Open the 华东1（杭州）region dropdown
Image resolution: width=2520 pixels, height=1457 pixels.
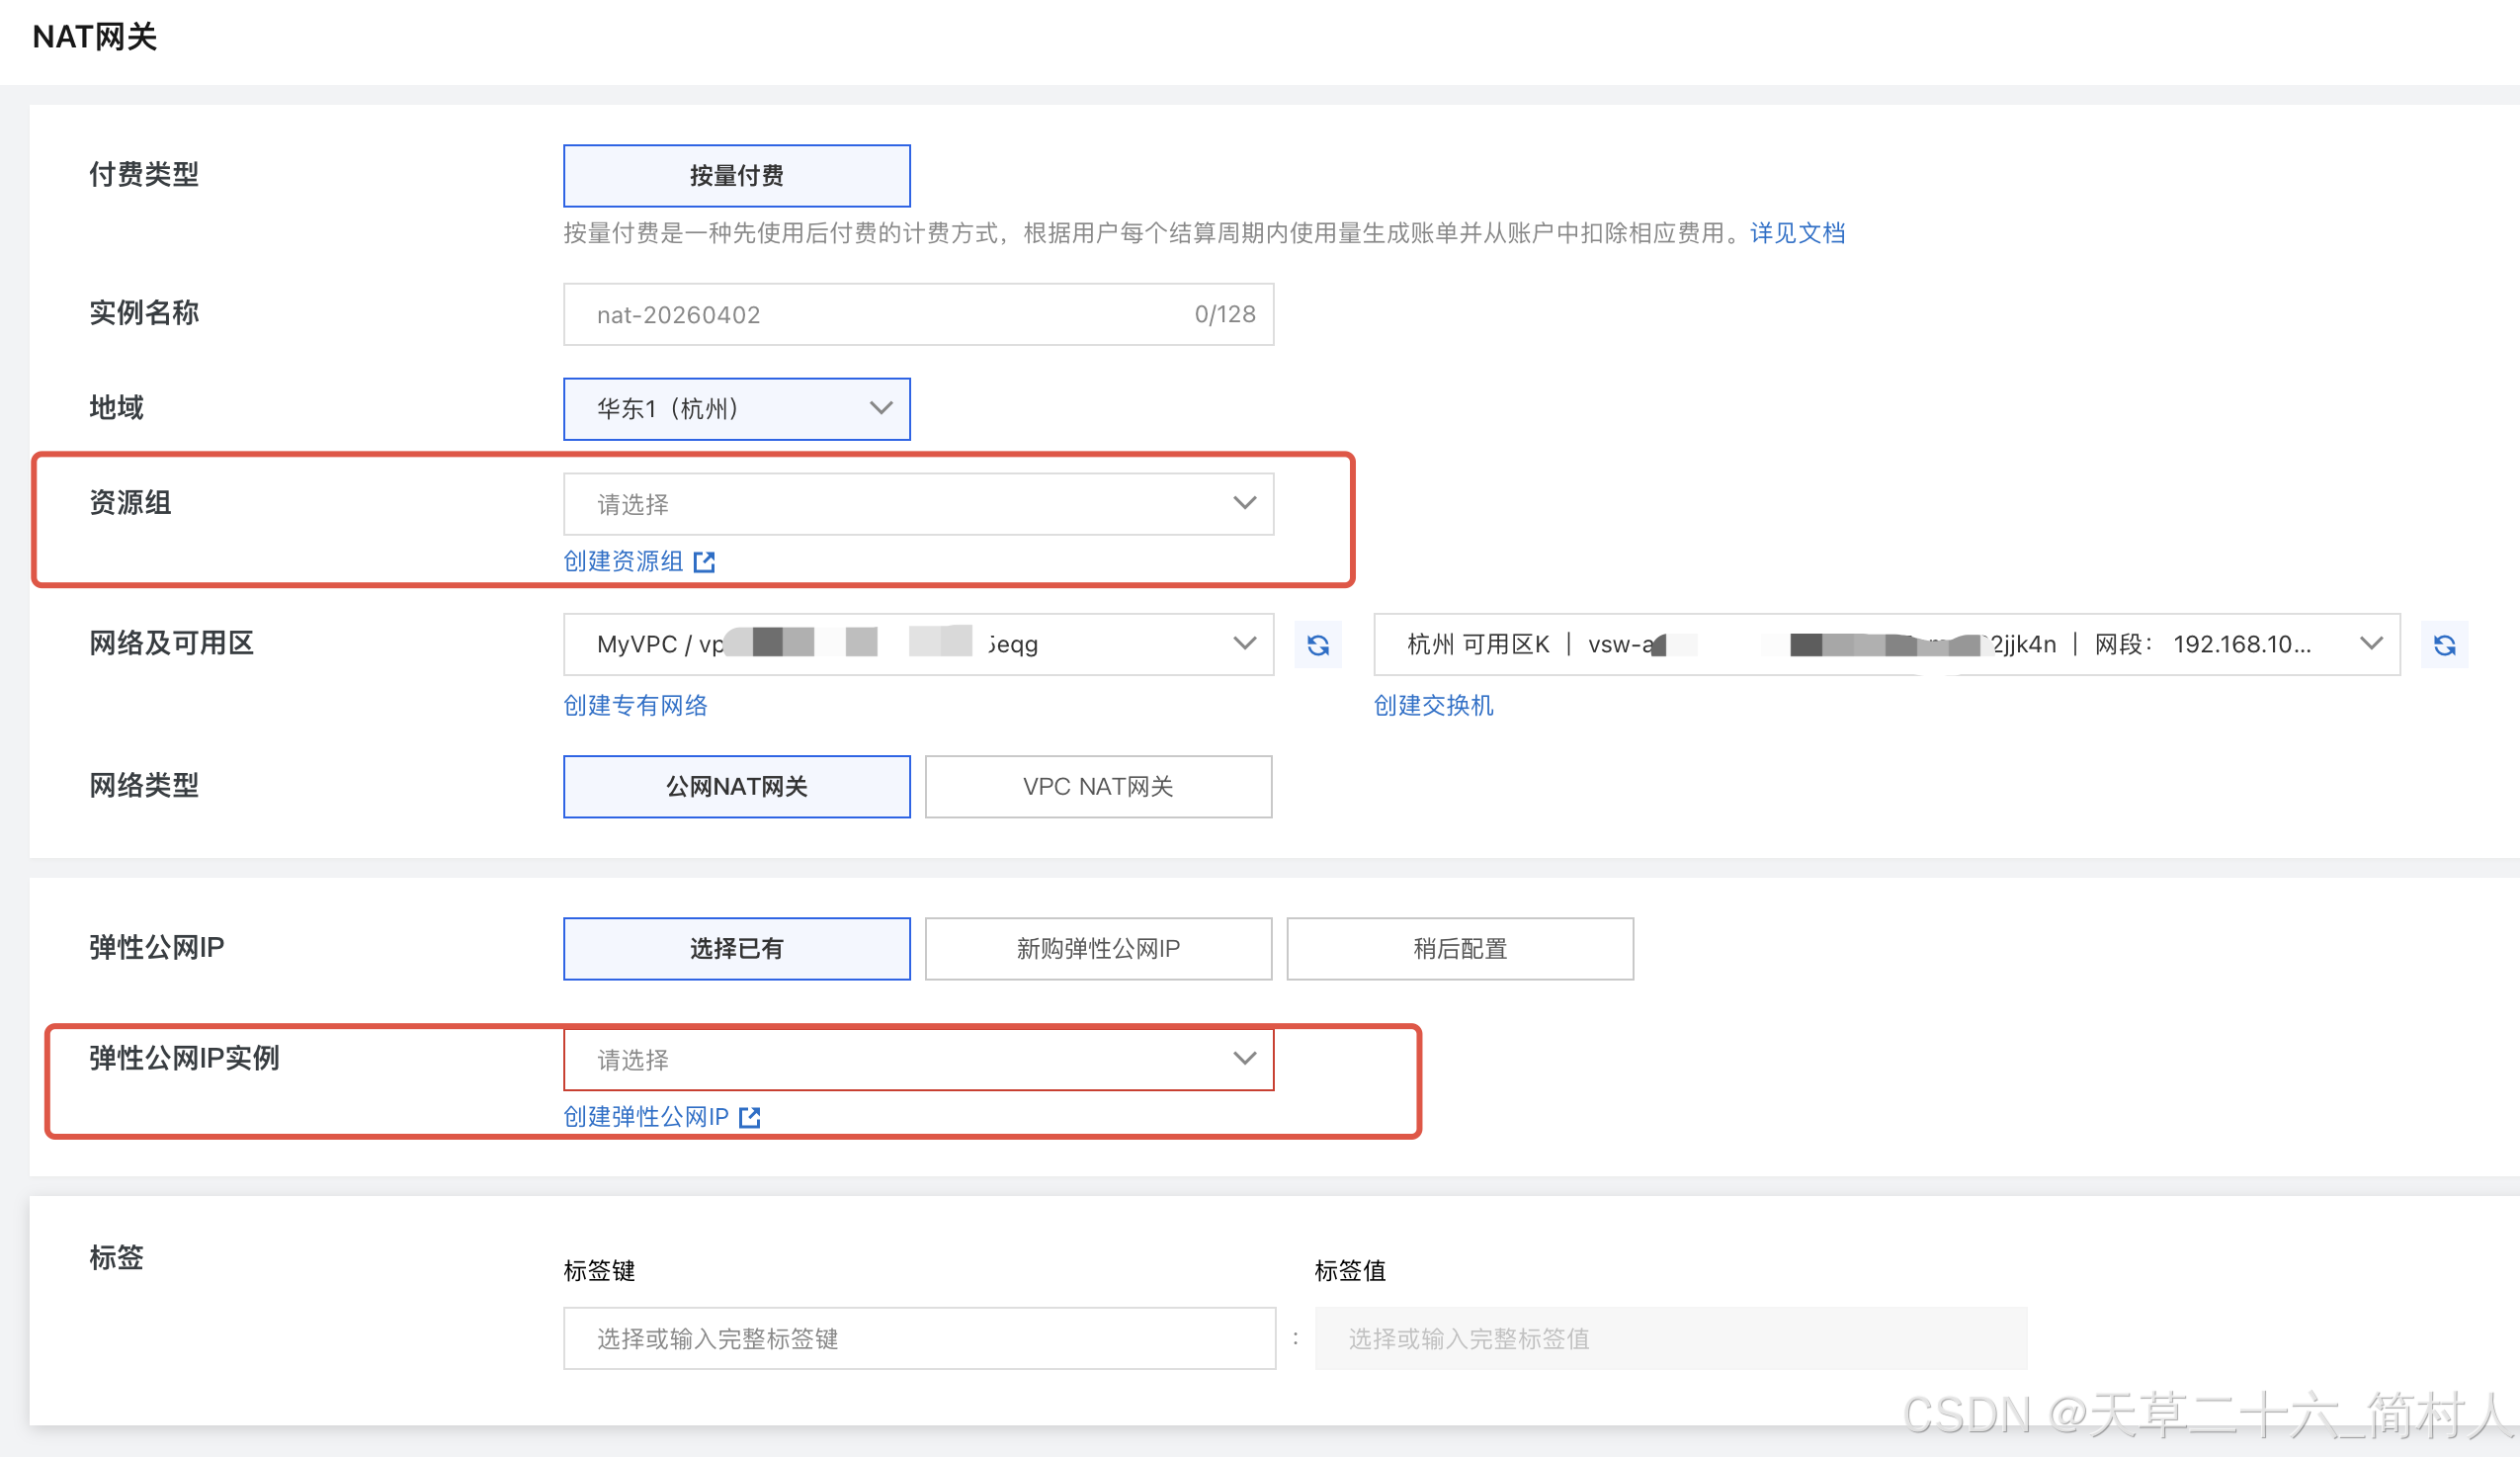(x=736, y=409)
